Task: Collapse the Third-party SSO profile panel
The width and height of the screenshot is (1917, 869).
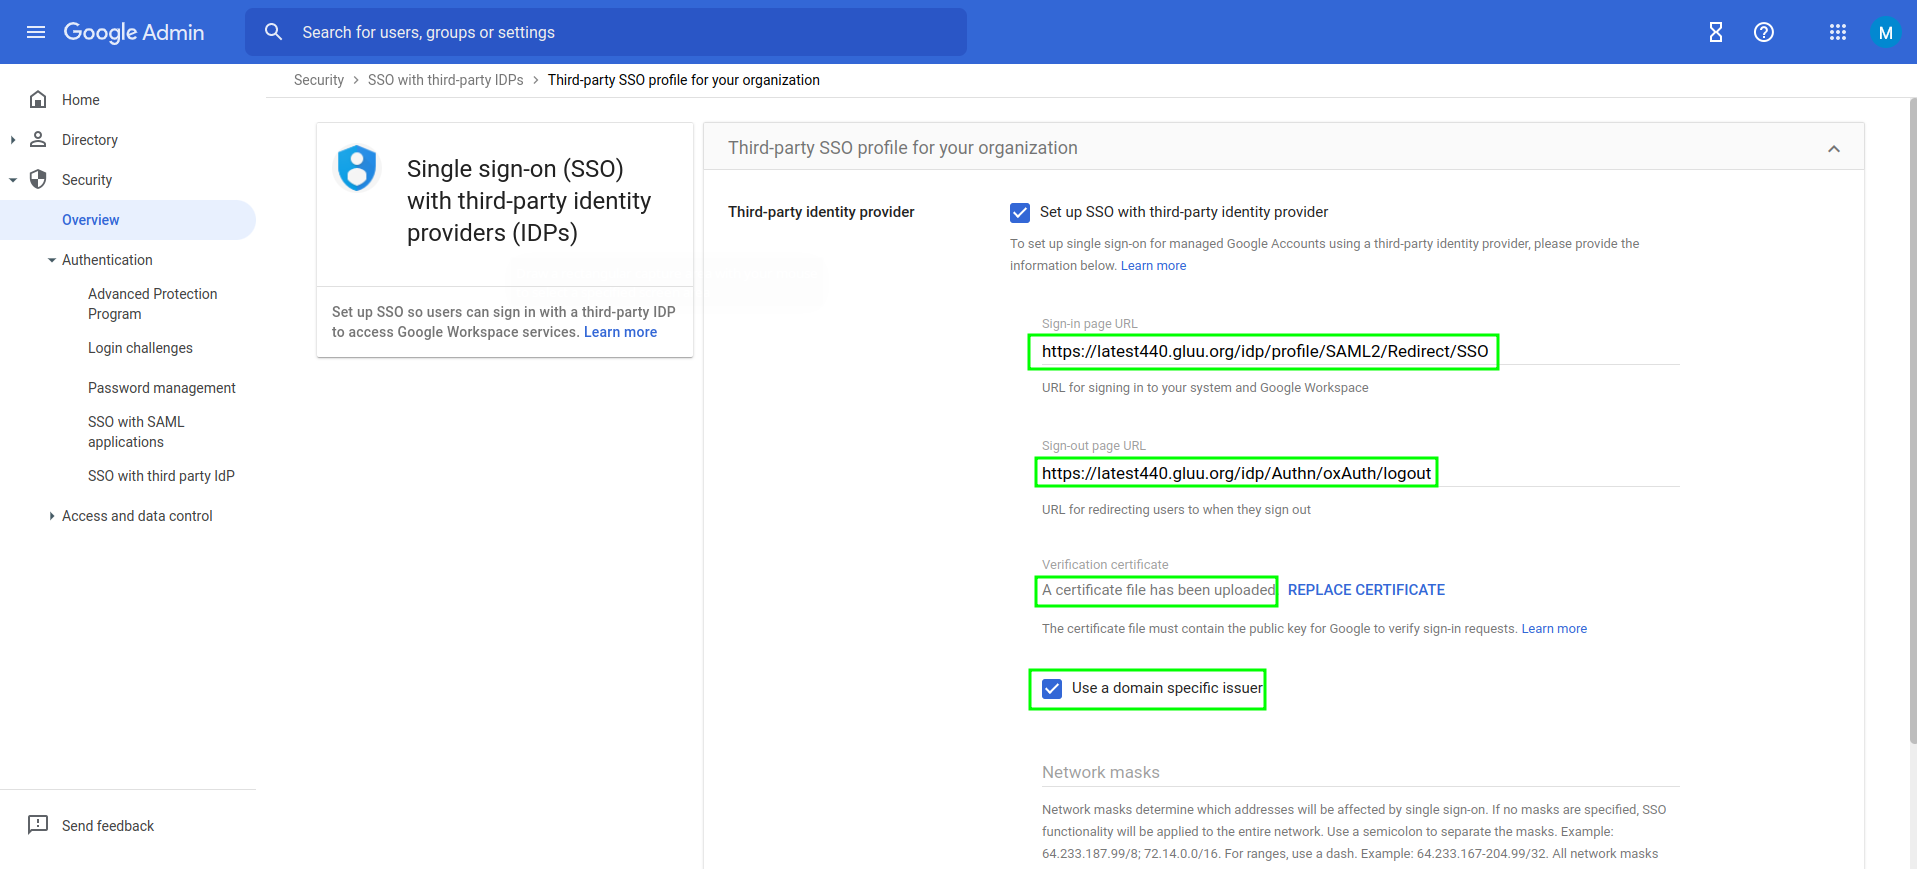Action: (x=1833, y=149)
